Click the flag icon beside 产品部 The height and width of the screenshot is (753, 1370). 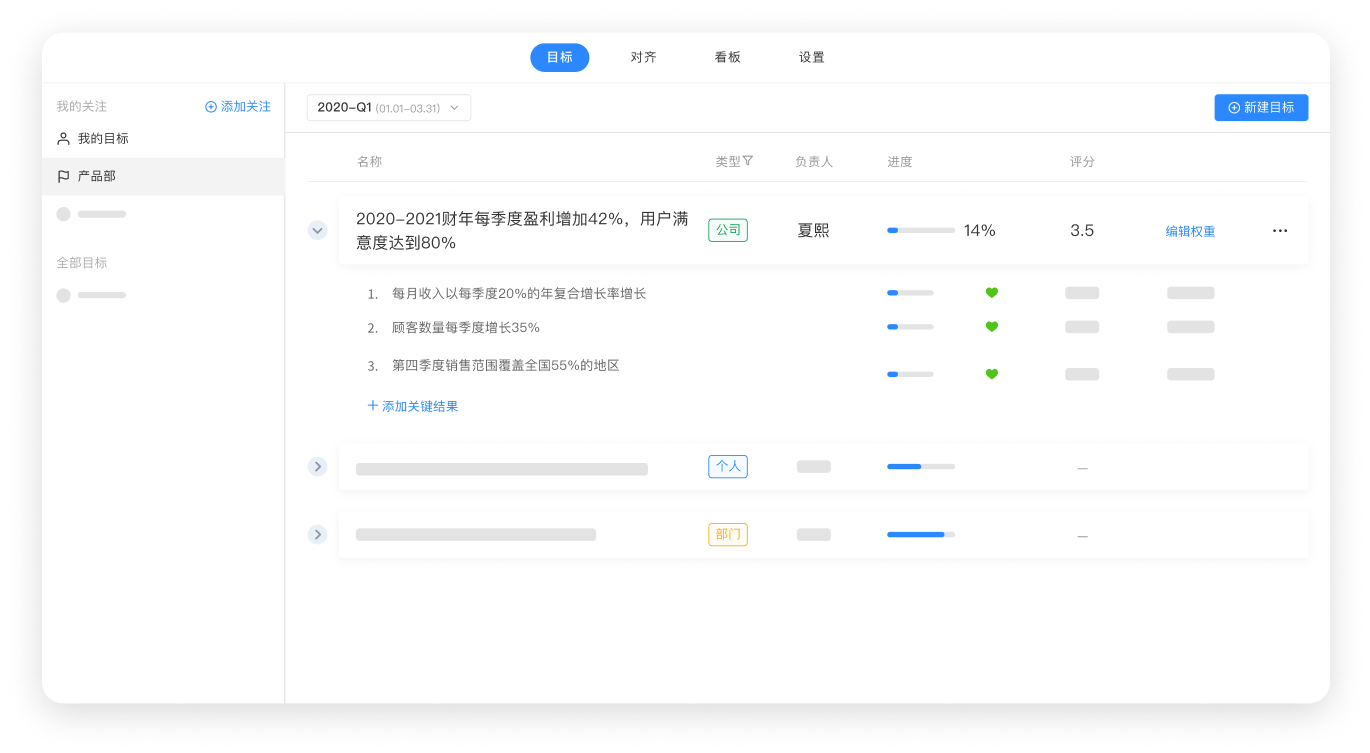click(62, 176)
